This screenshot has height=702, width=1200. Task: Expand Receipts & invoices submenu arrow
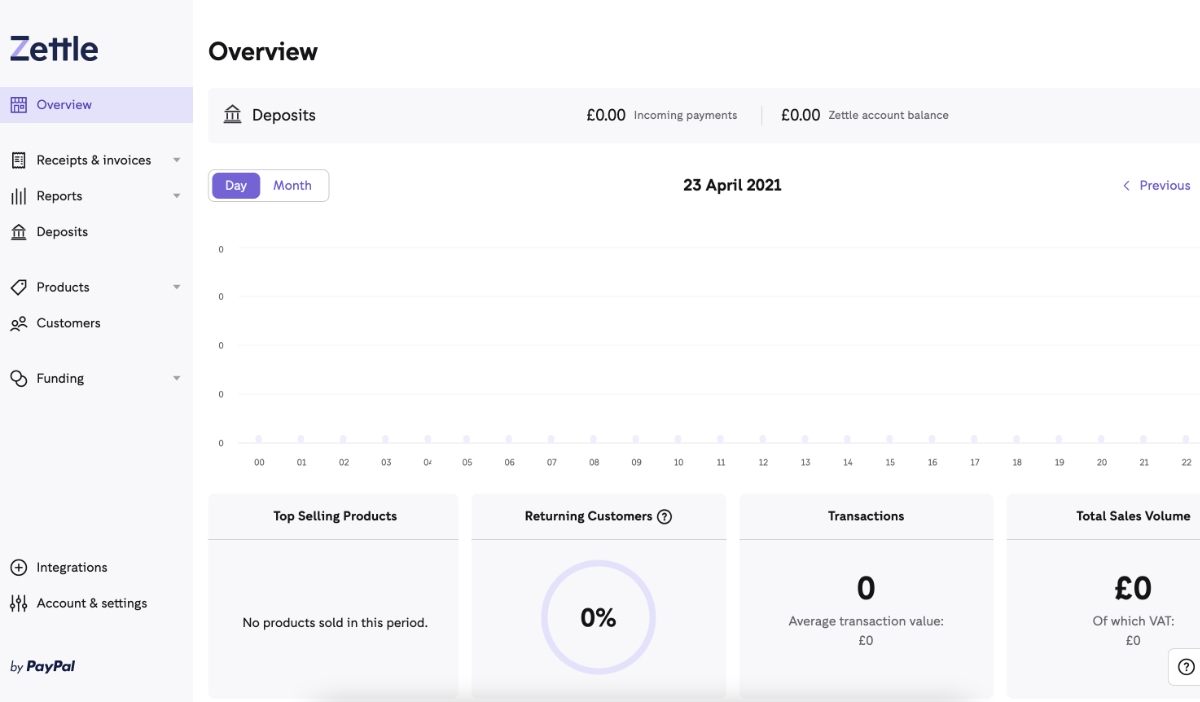(x=177, y=160)
